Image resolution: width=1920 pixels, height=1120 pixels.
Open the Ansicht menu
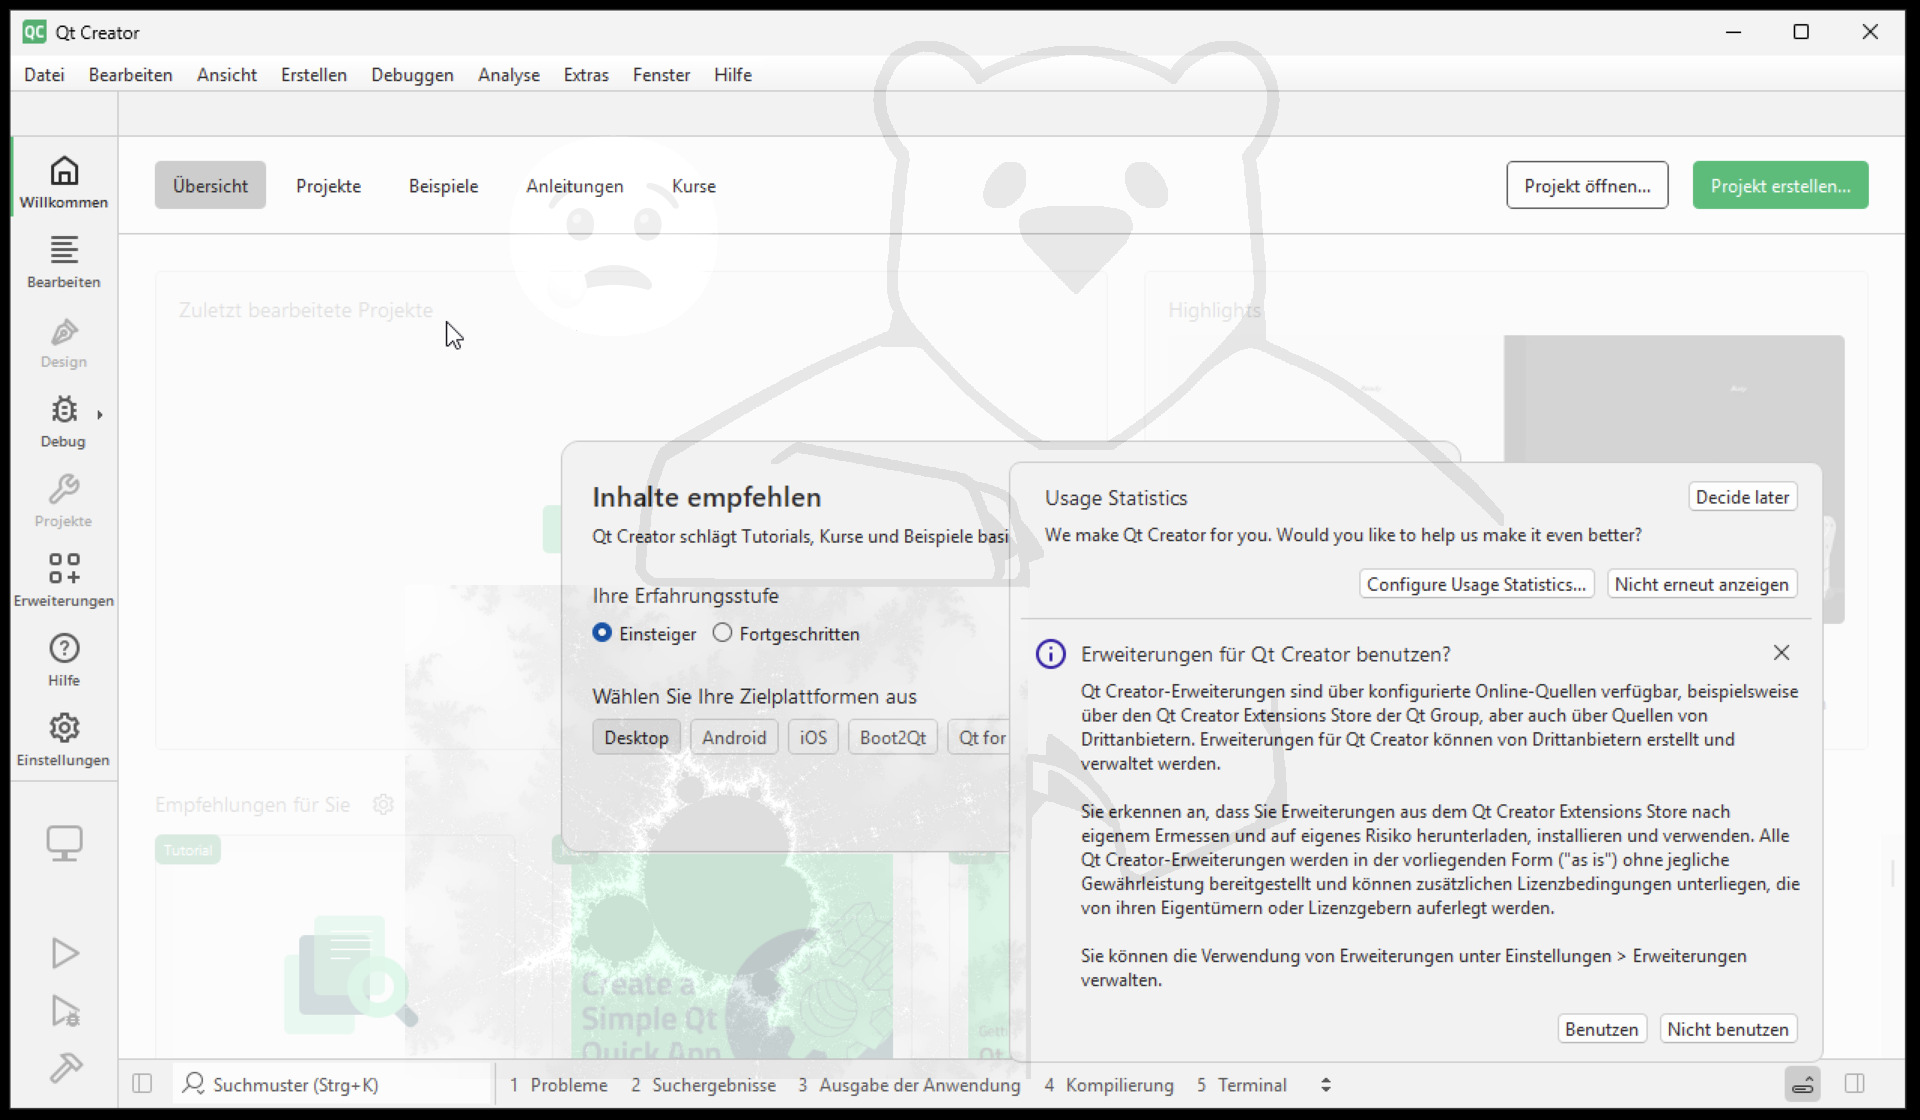pos(227,74)
